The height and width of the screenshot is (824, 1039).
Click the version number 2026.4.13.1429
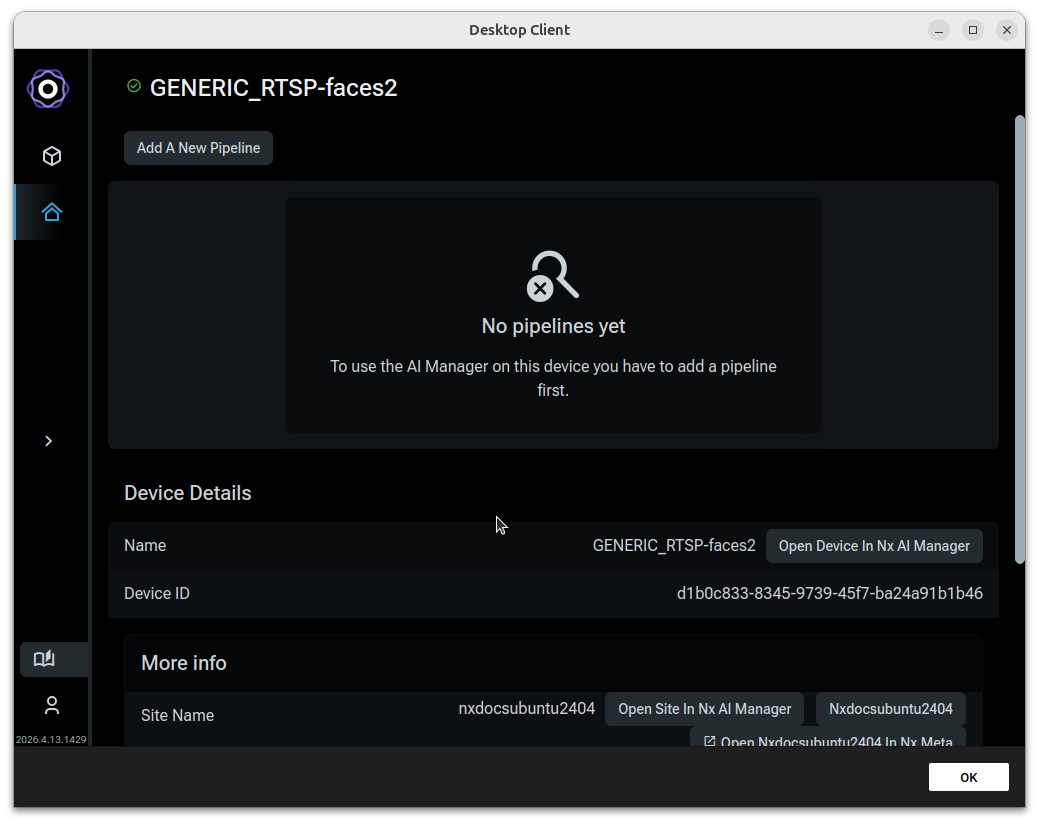tap(51, 739)
